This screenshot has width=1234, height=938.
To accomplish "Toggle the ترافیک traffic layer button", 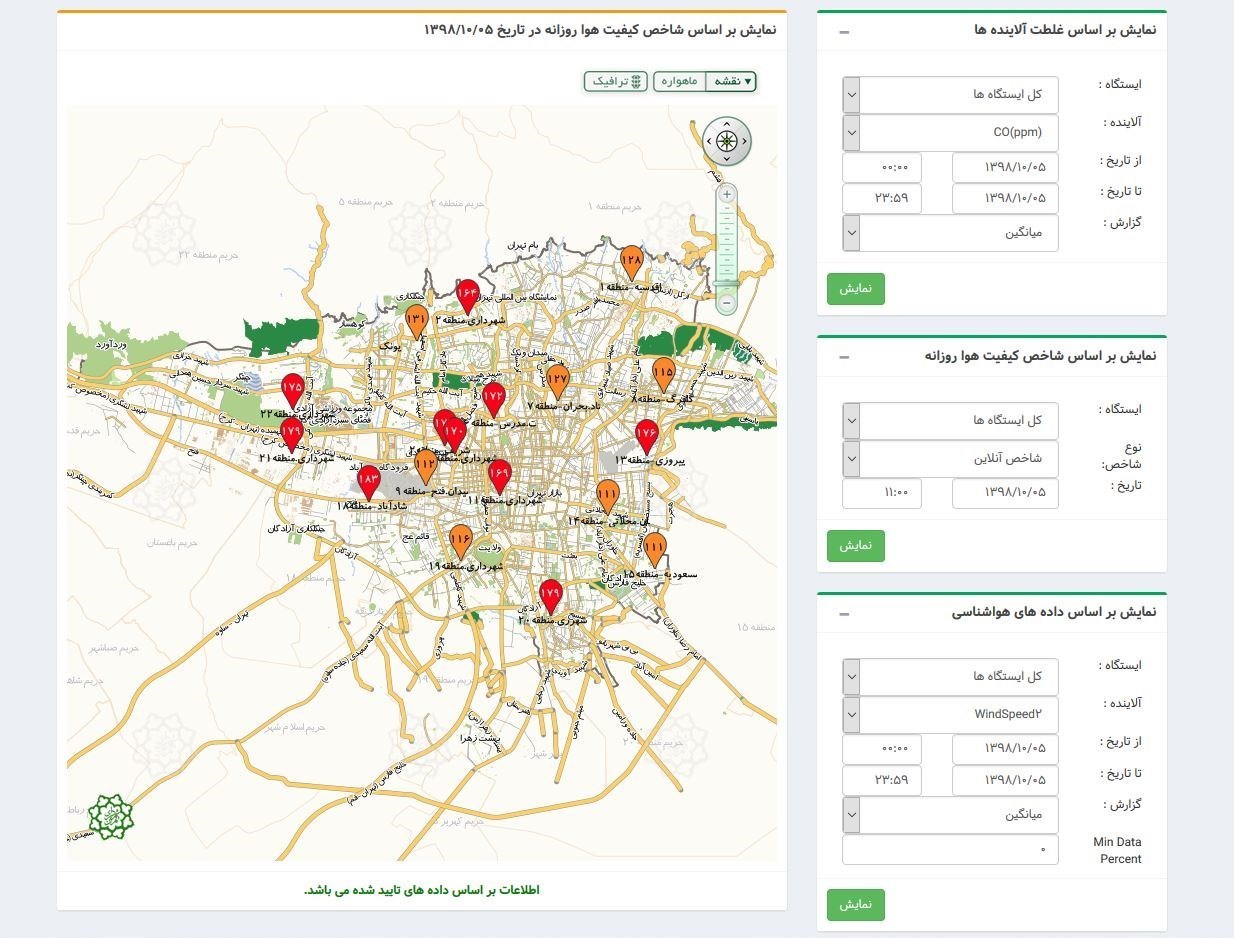I will [x=616, y=81].
